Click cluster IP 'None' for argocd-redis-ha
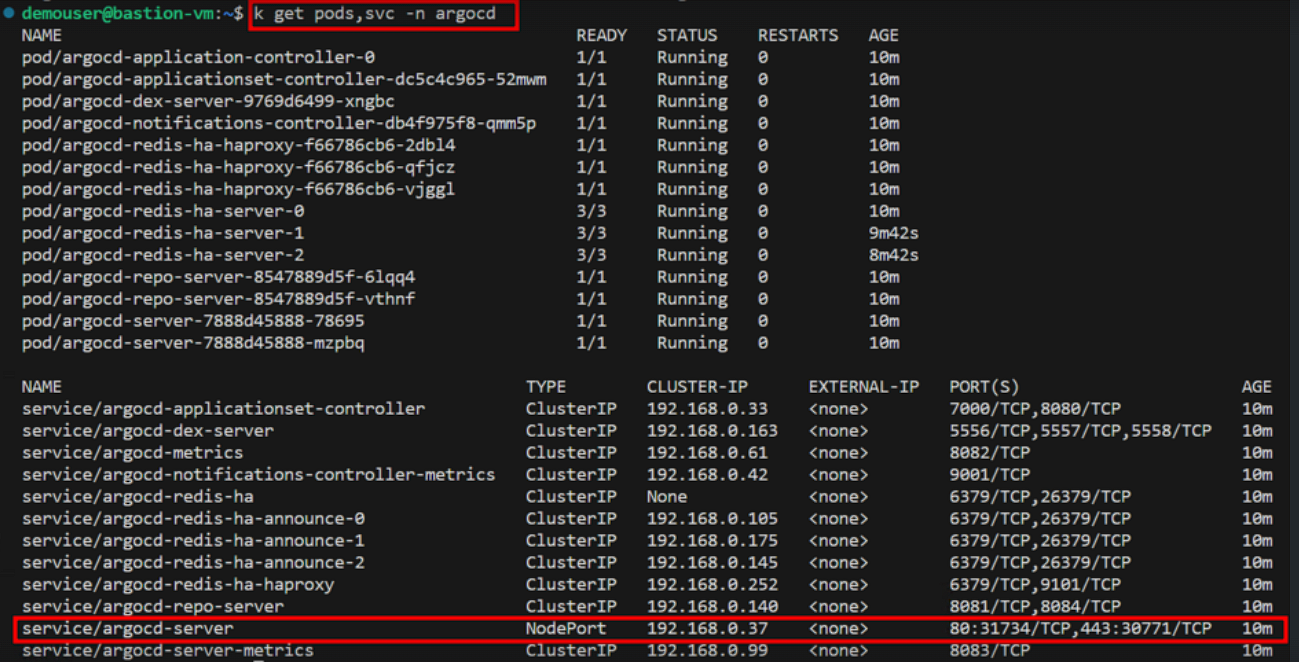This screenshot has height=662, width=1299. [667, 496]
